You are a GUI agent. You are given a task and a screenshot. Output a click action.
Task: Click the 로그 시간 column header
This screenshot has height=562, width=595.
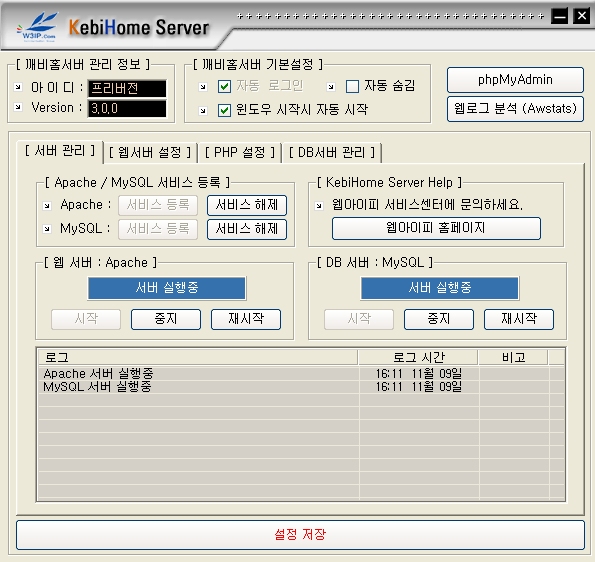(418, 357)
